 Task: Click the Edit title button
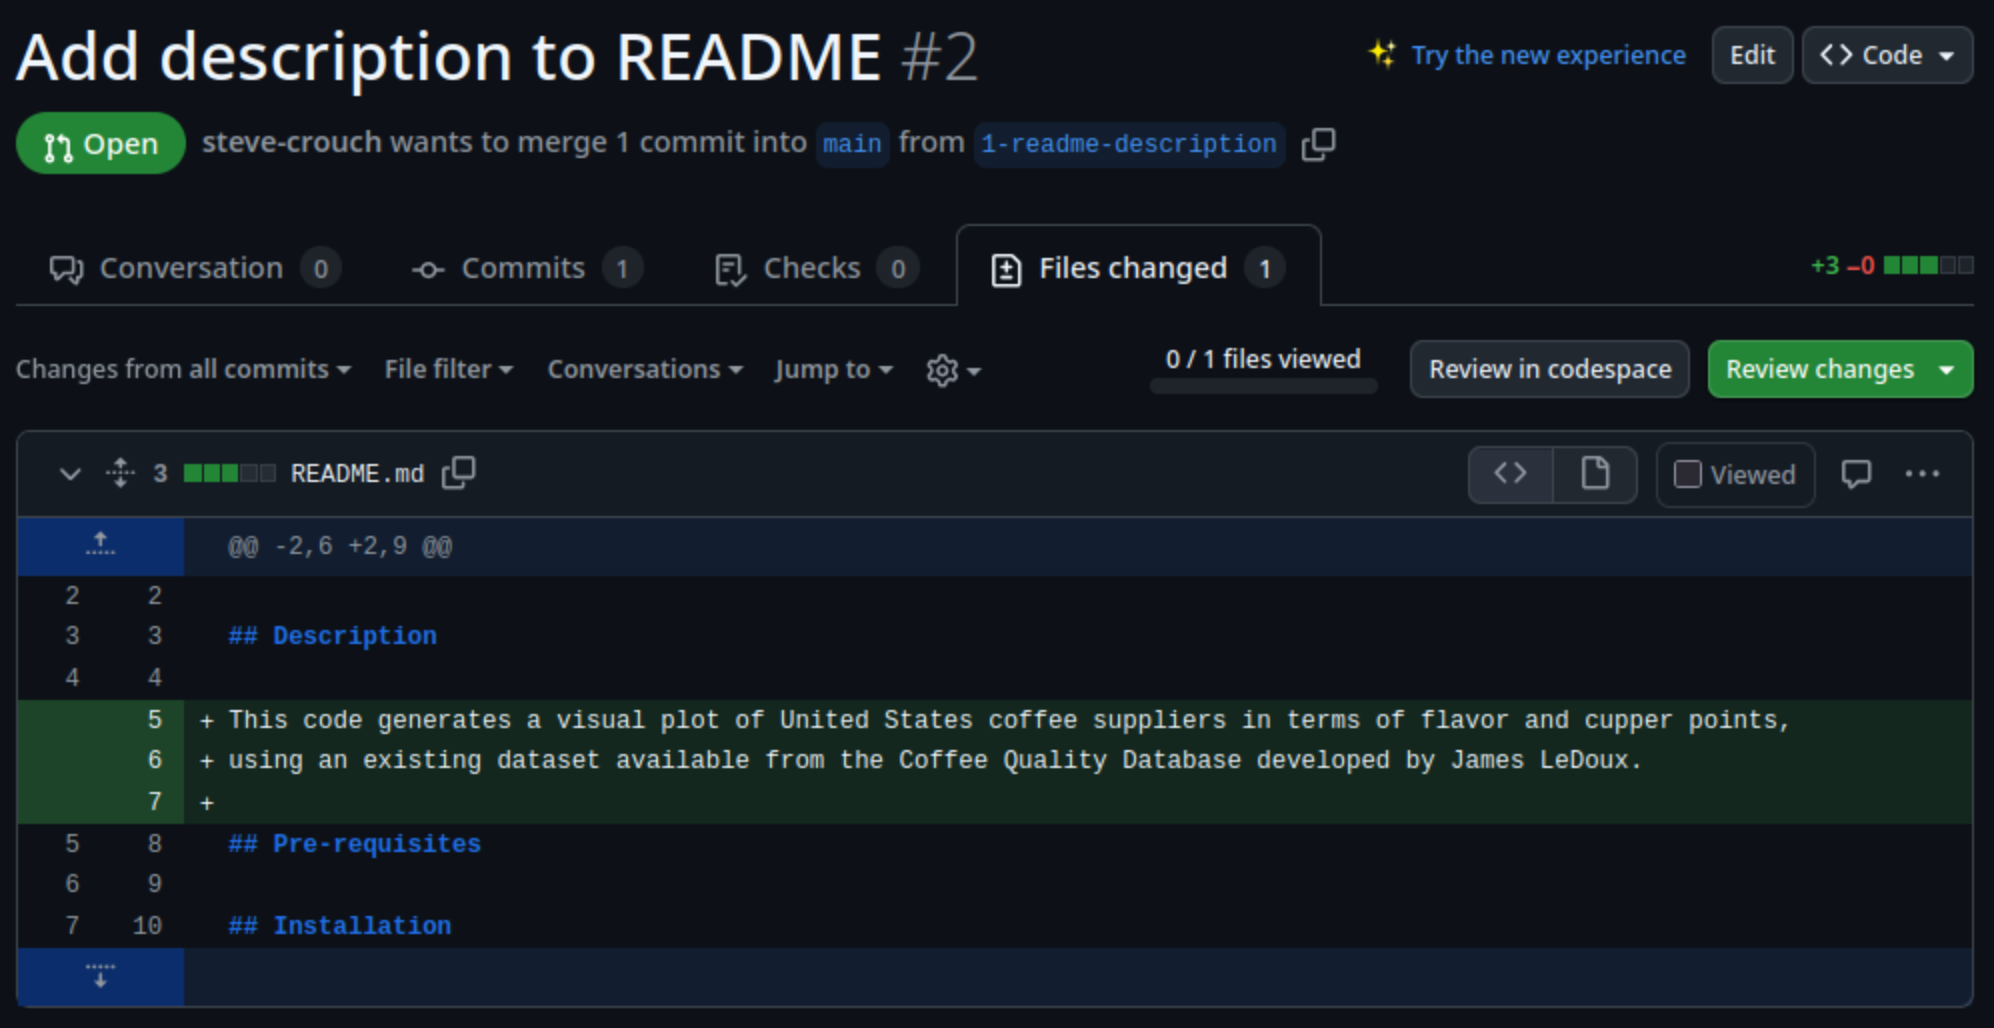click(1752, 55)
